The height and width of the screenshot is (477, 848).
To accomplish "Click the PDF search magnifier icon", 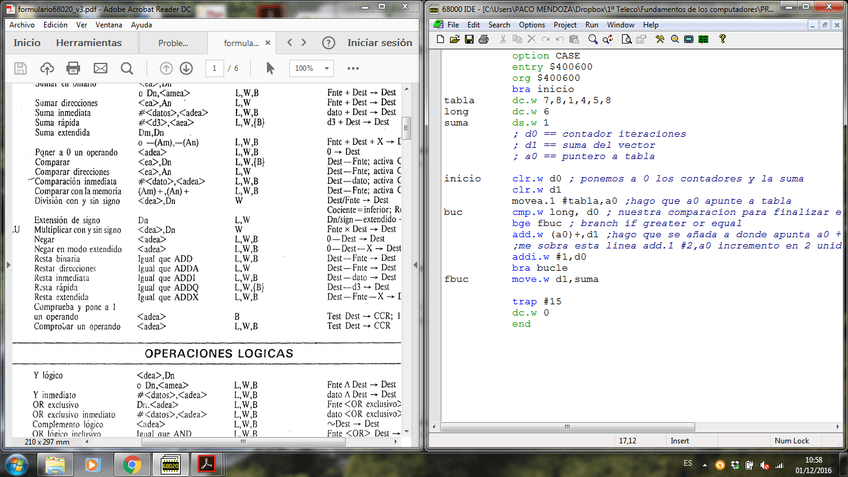I will pos(127,68).
